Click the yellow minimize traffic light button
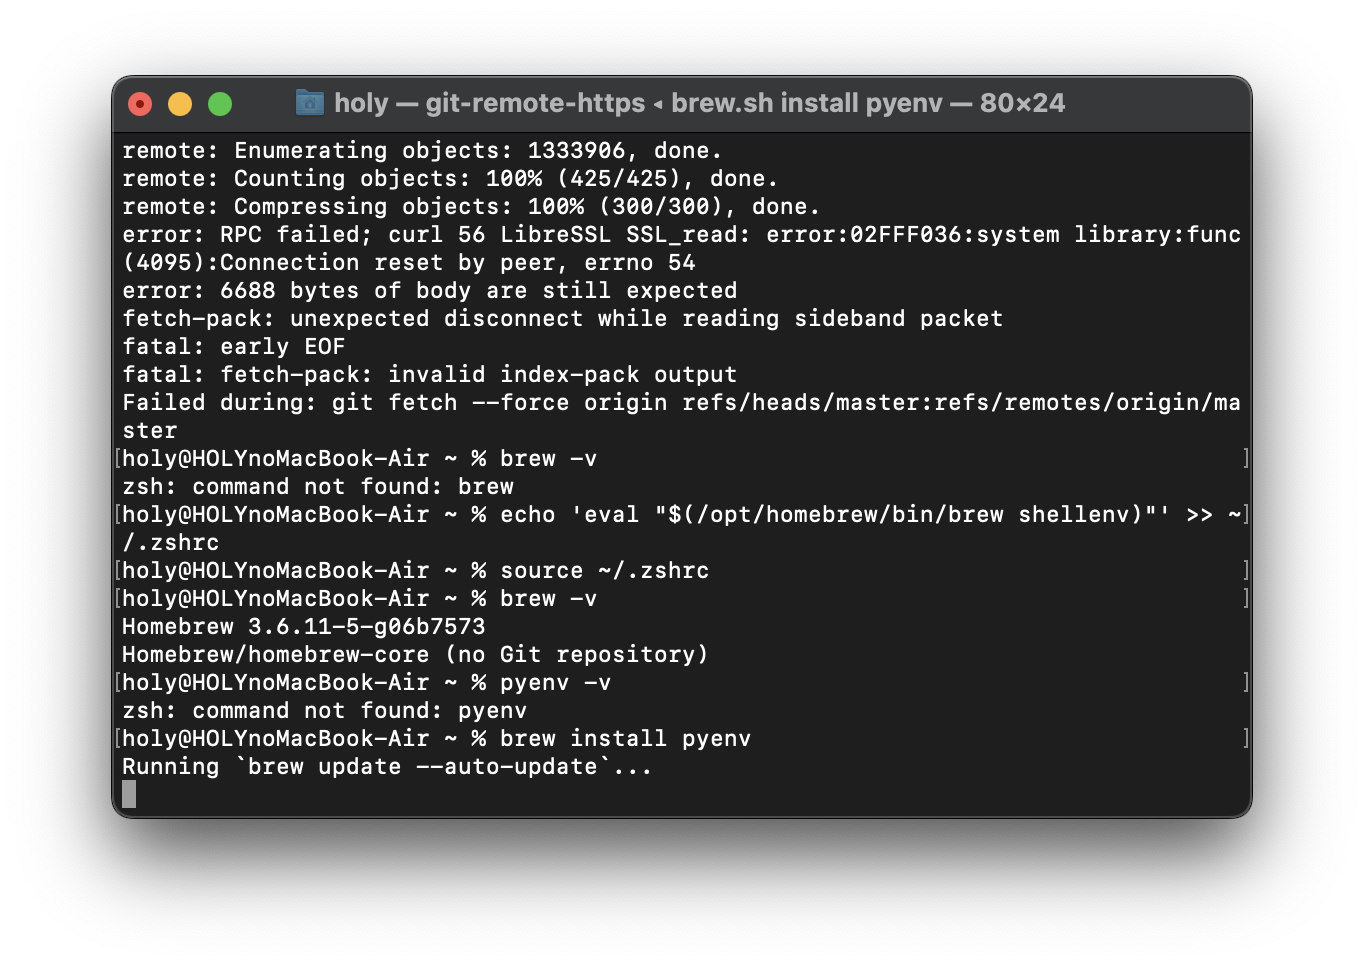This screenshot has height=966, width=1364. (180, 103)
